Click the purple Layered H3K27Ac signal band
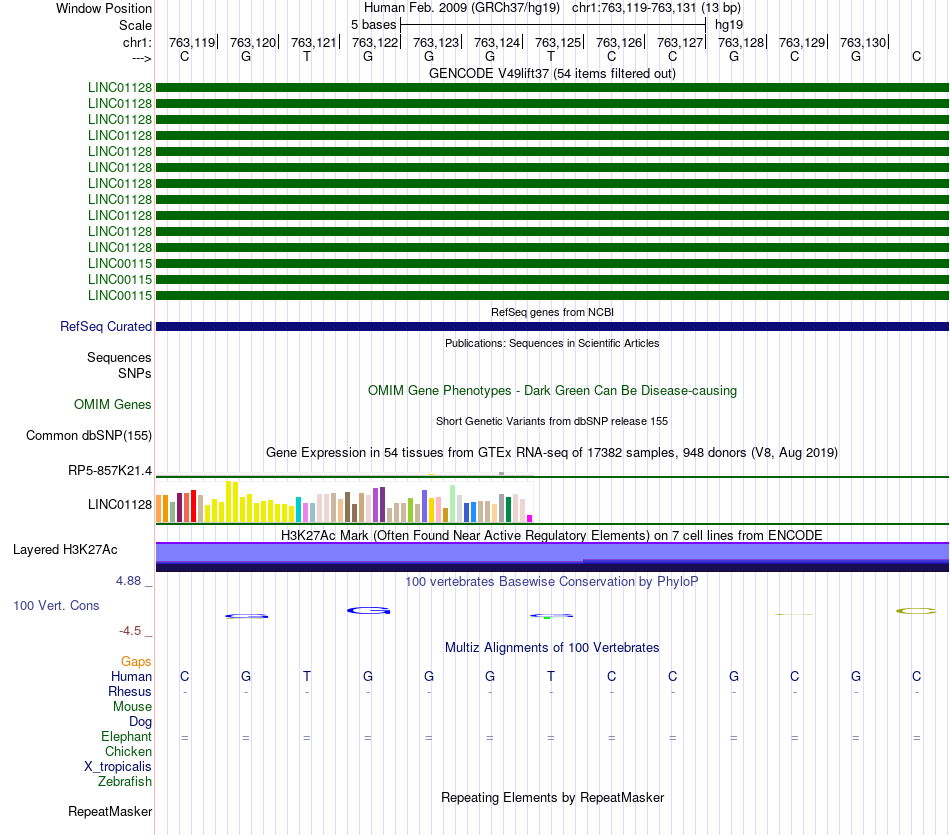 tap(552, 557)
